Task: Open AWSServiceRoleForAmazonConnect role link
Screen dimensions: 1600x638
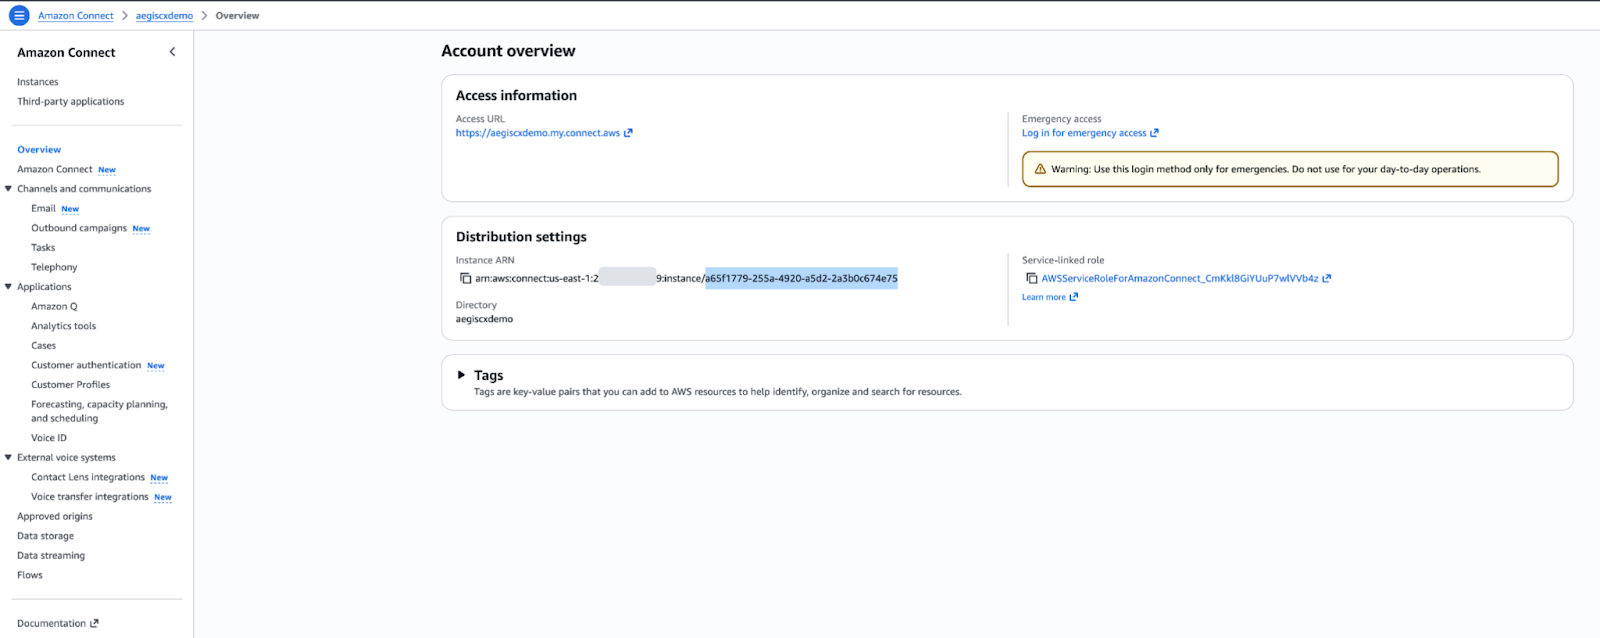Action: (x=1179, y=279)
